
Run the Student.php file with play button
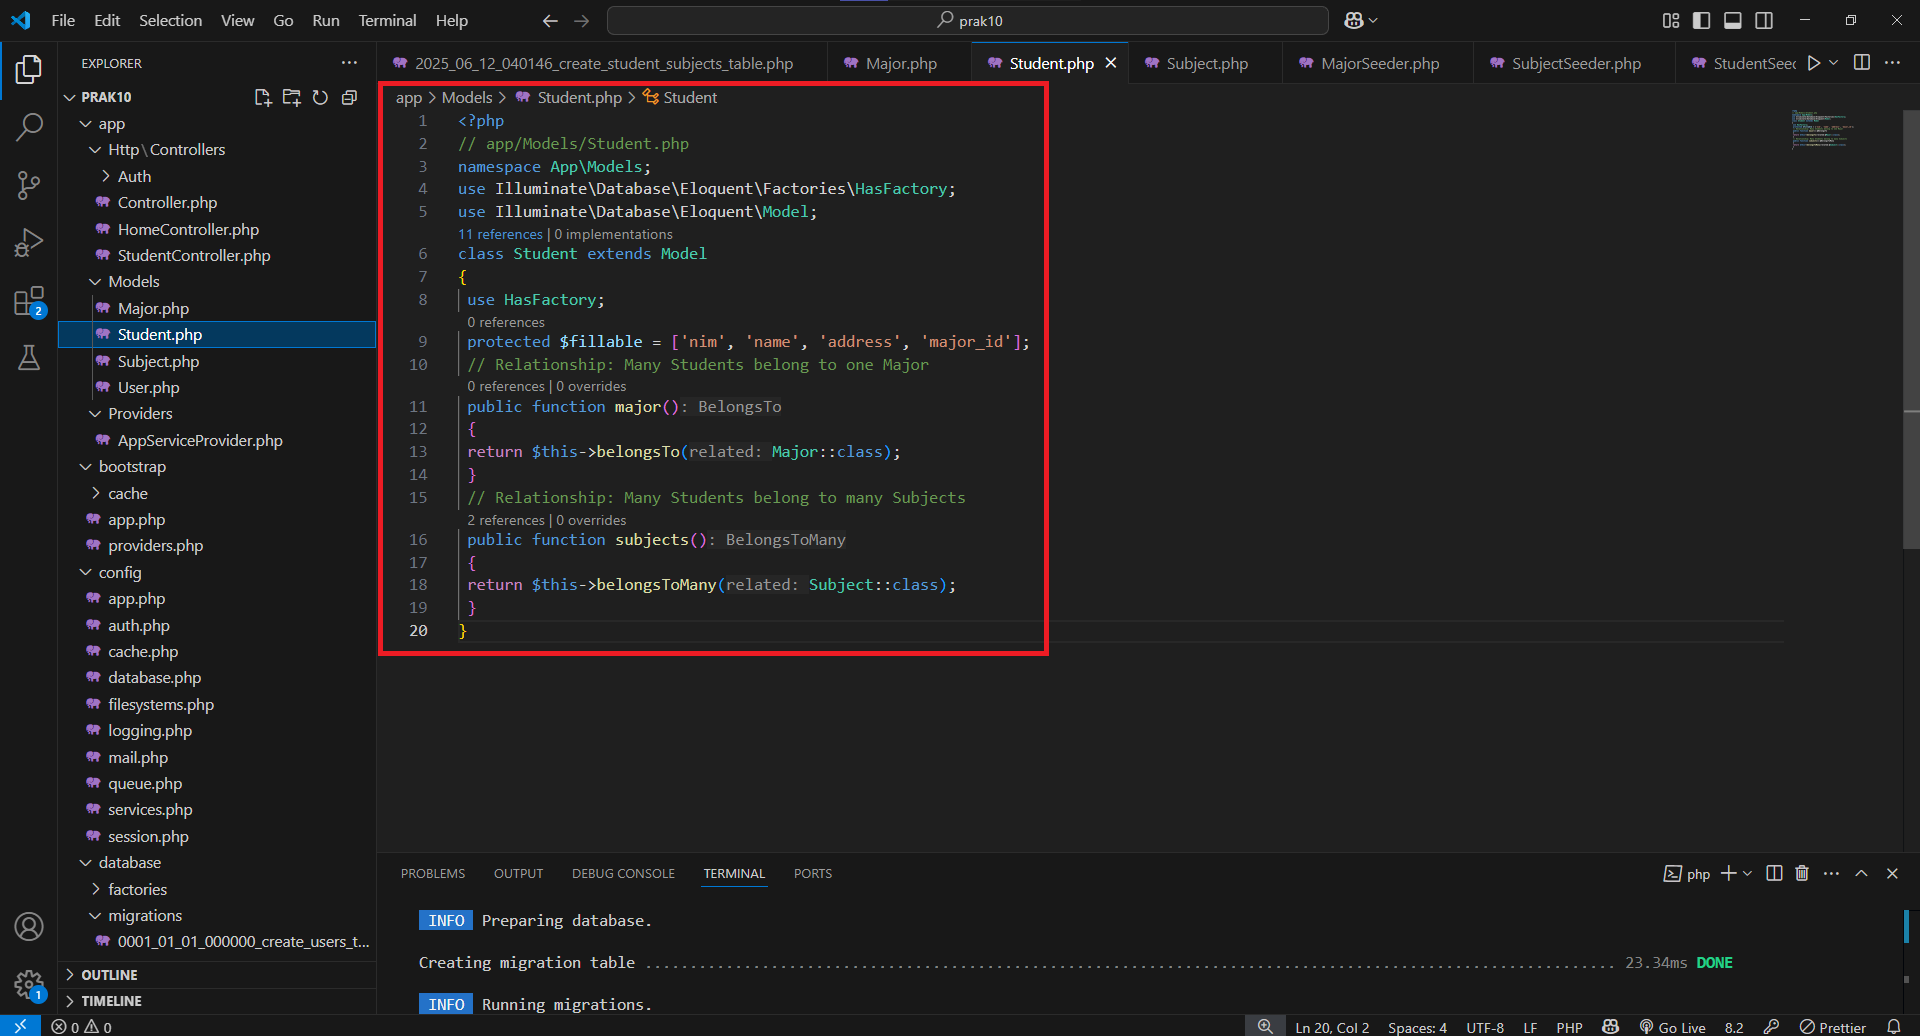click(x=1814, y=62)
